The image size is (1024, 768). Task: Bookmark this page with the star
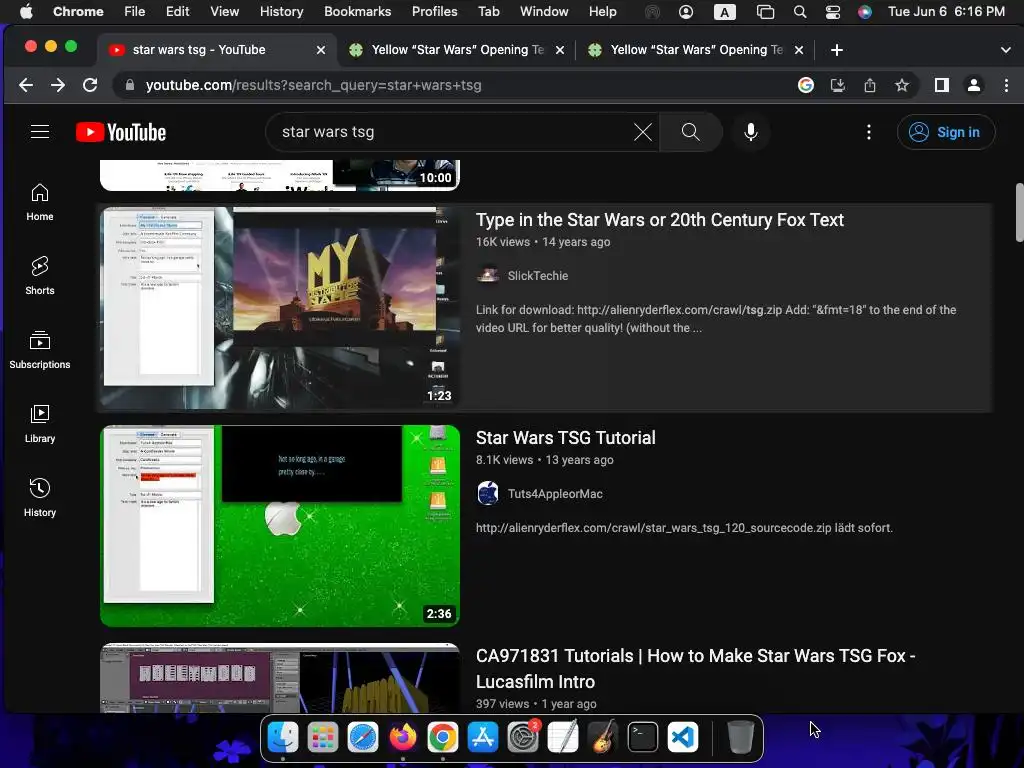902,85
